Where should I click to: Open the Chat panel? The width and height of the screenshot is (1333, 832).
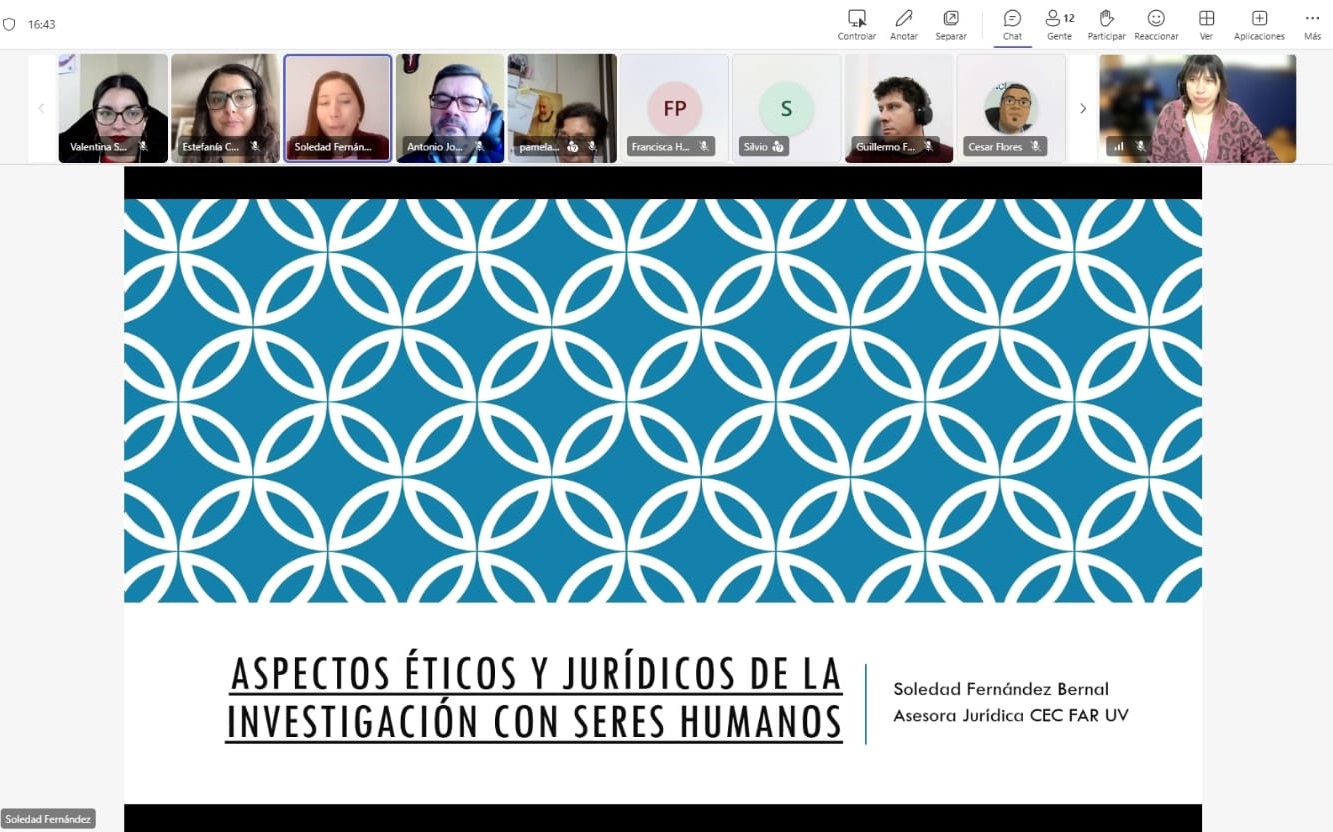pyautogui.click(x=1012, y=25)
